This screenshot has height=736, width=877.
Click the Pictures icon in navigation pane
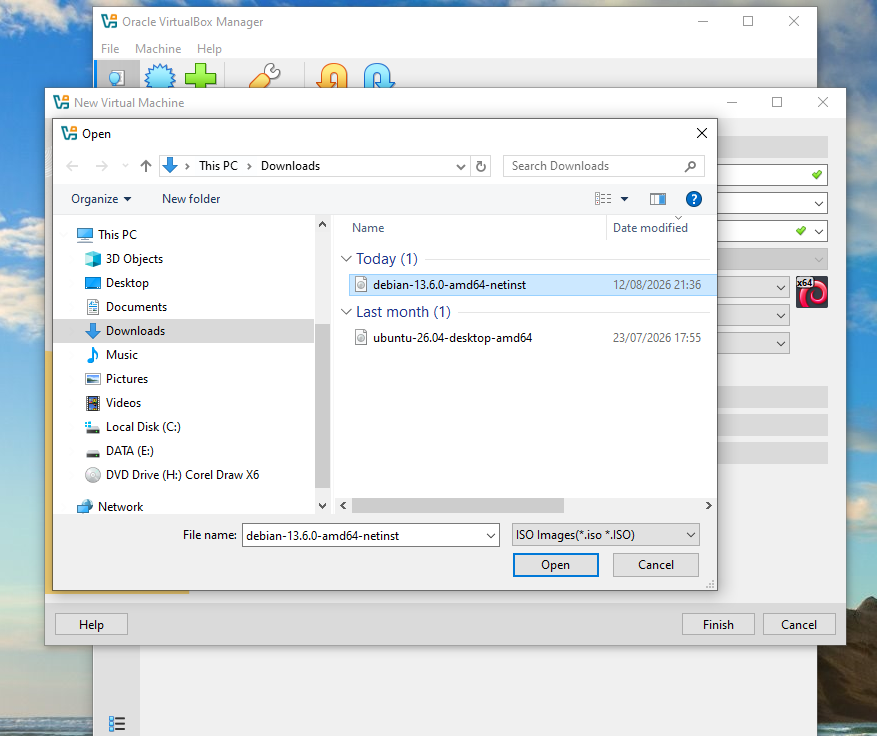pos(93,379)
